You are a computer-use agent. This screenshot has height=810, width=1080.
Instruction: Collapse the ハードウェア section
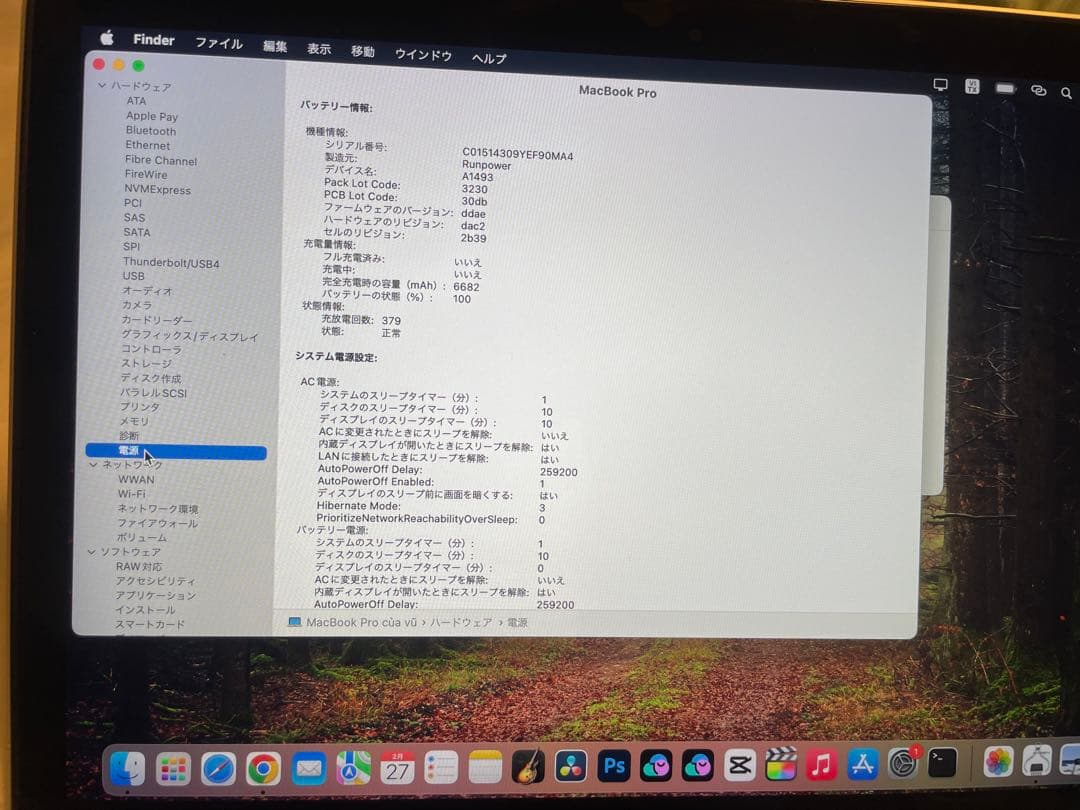(102, 85)
